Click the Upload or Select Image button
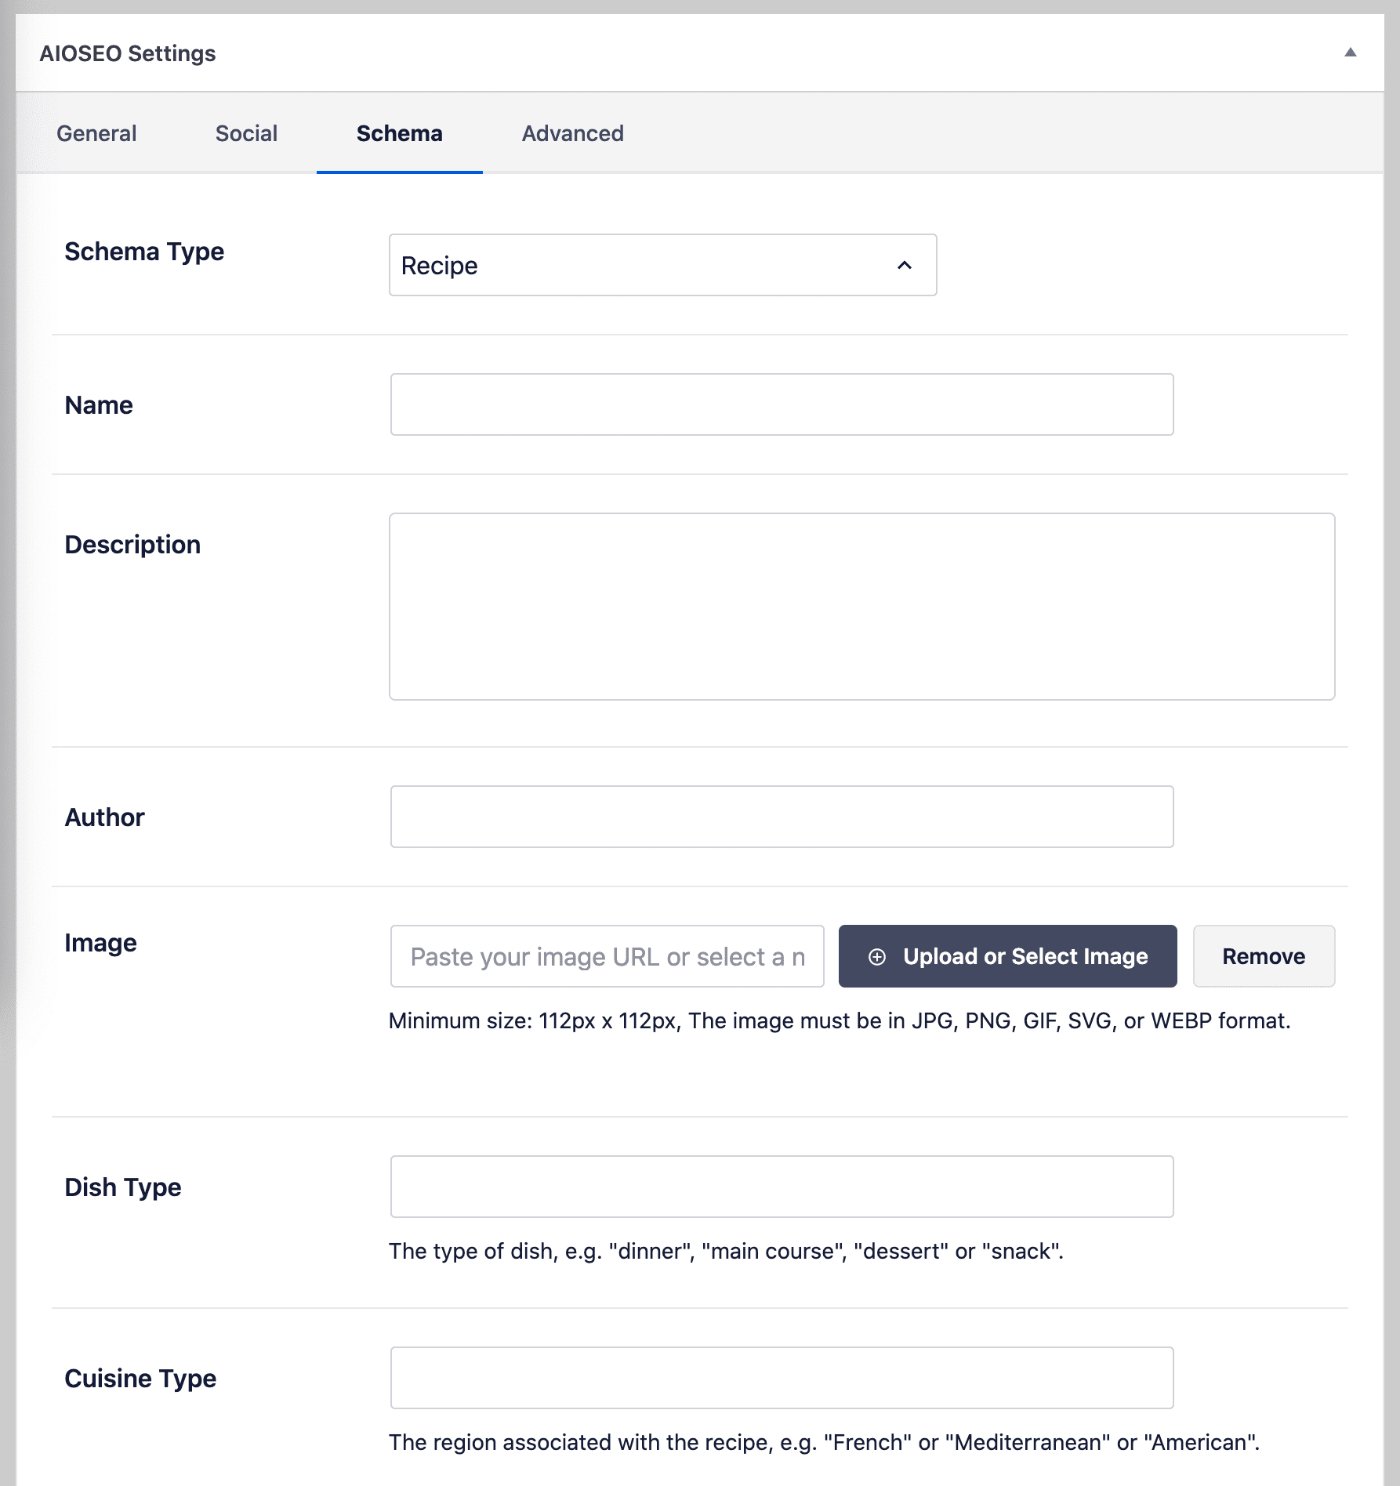 click(1008, 956)
